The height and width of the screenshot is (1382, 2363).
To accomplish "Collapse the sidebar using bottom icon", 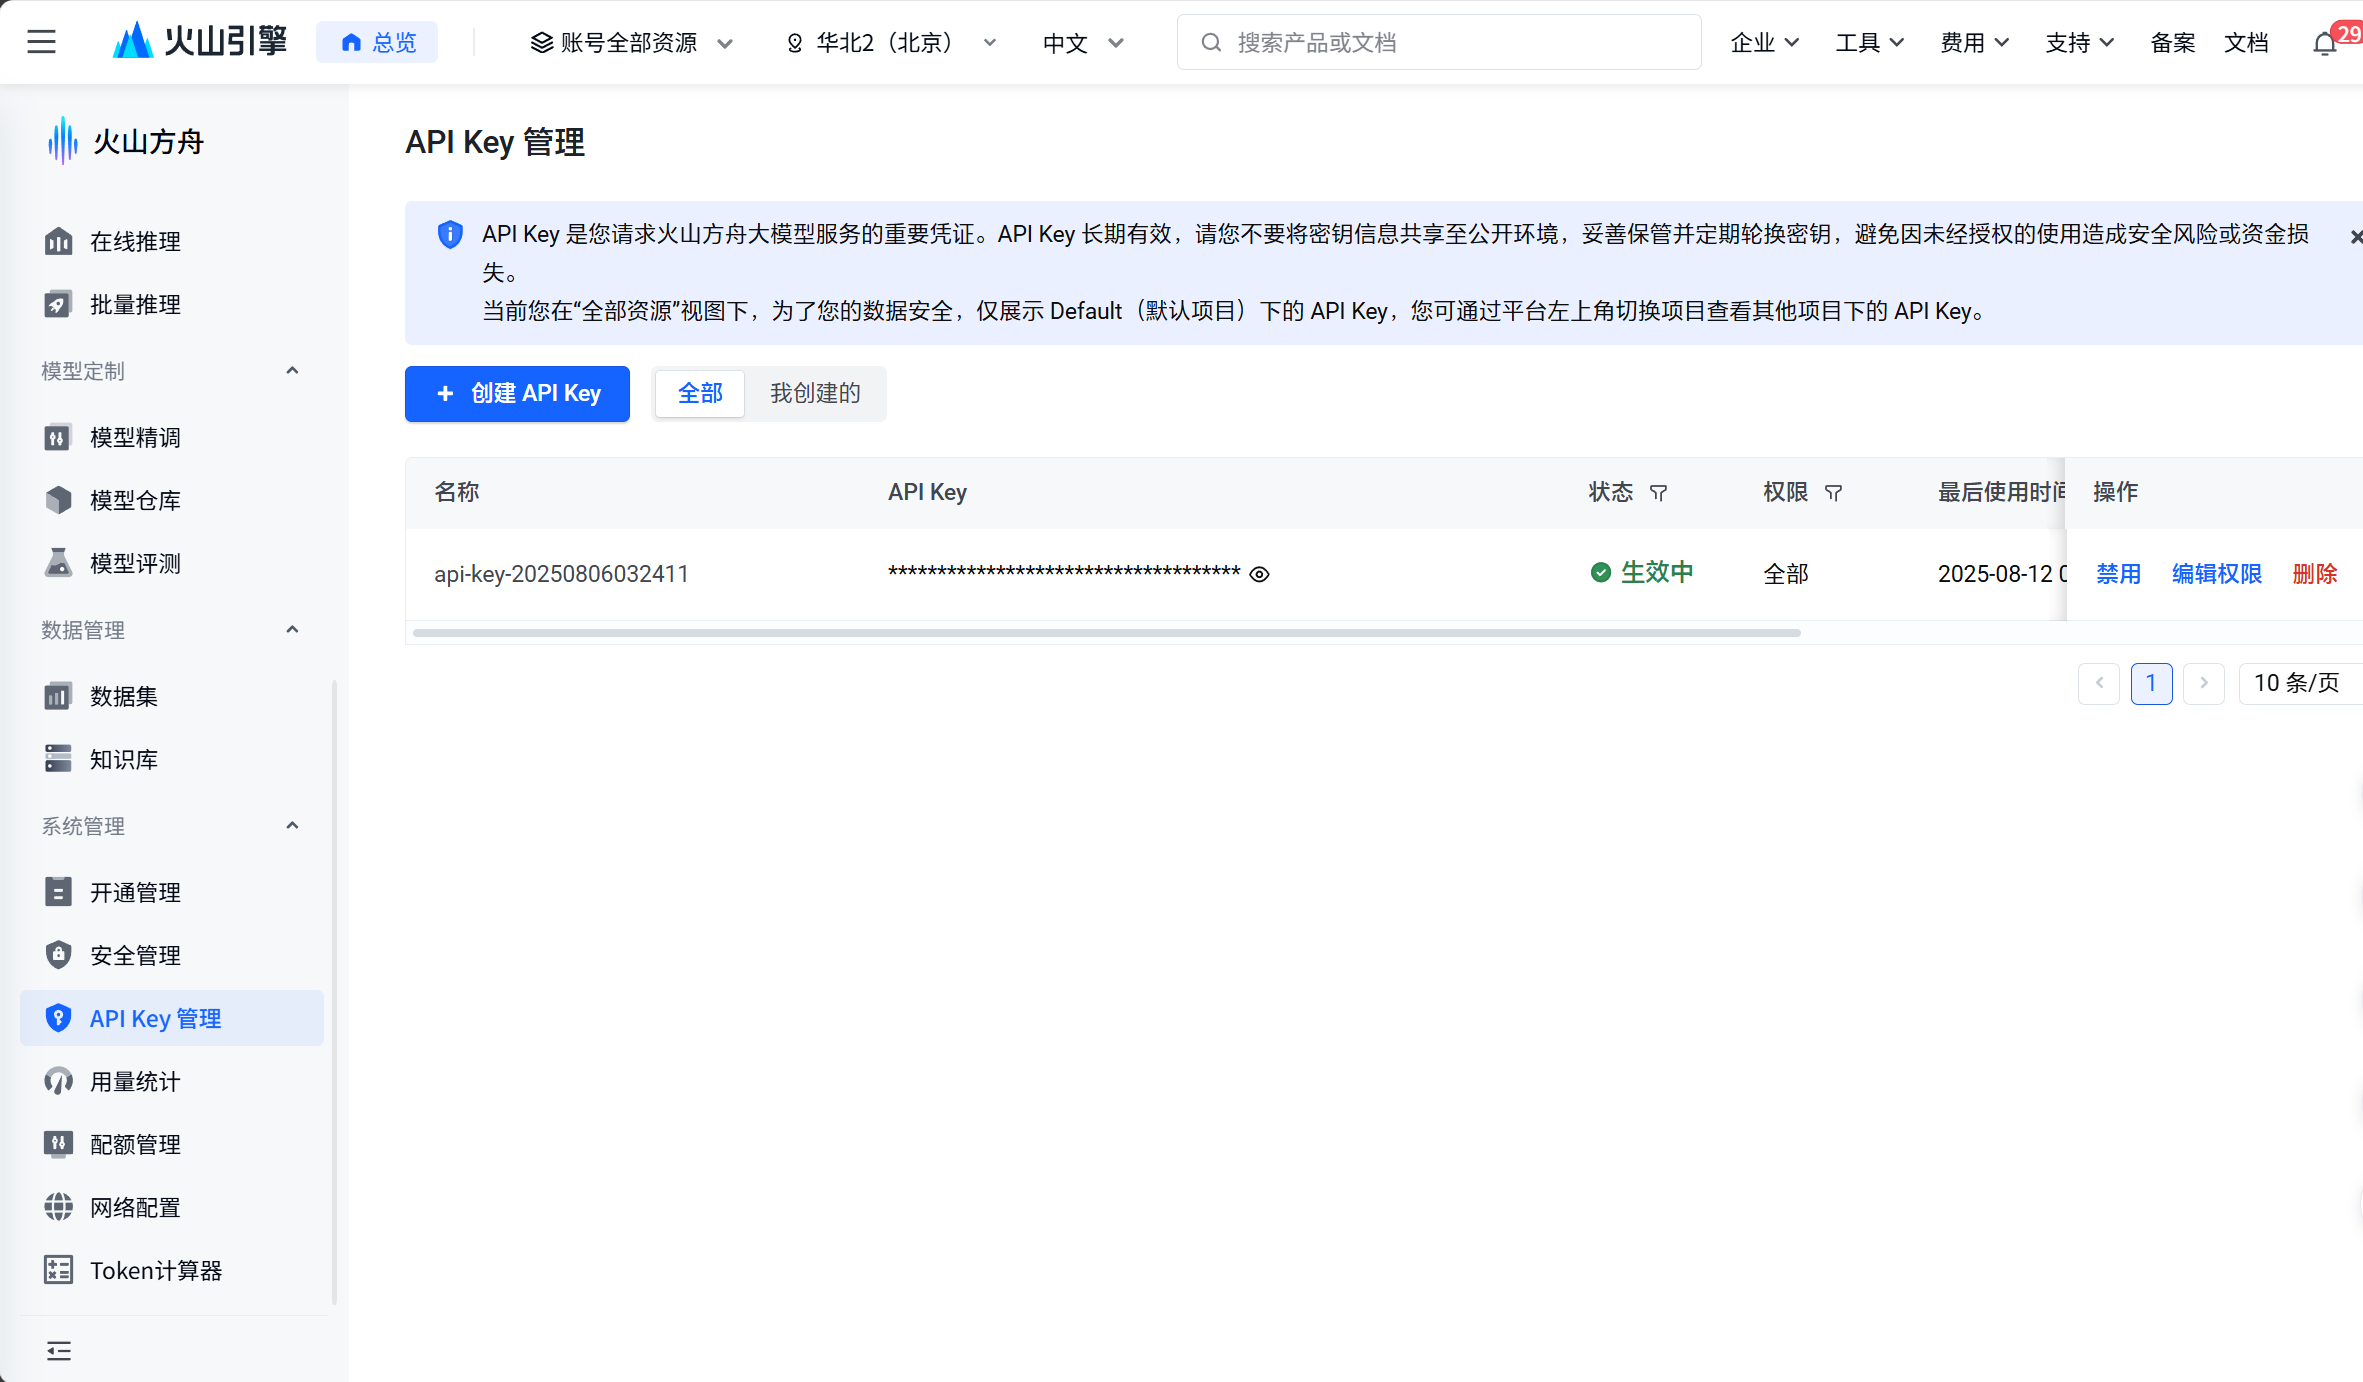I will (59, 1351).
